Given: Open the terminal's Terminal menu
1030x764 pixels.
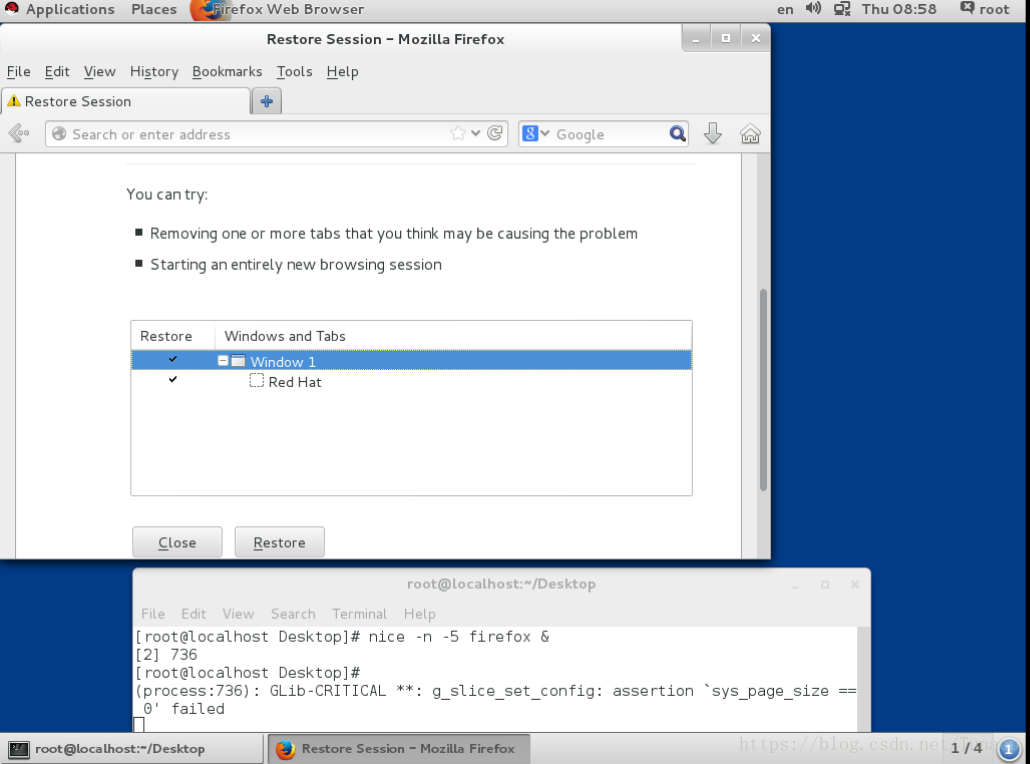Looking at the screenshot, I should pyautogui.click(x=359, y=614).
